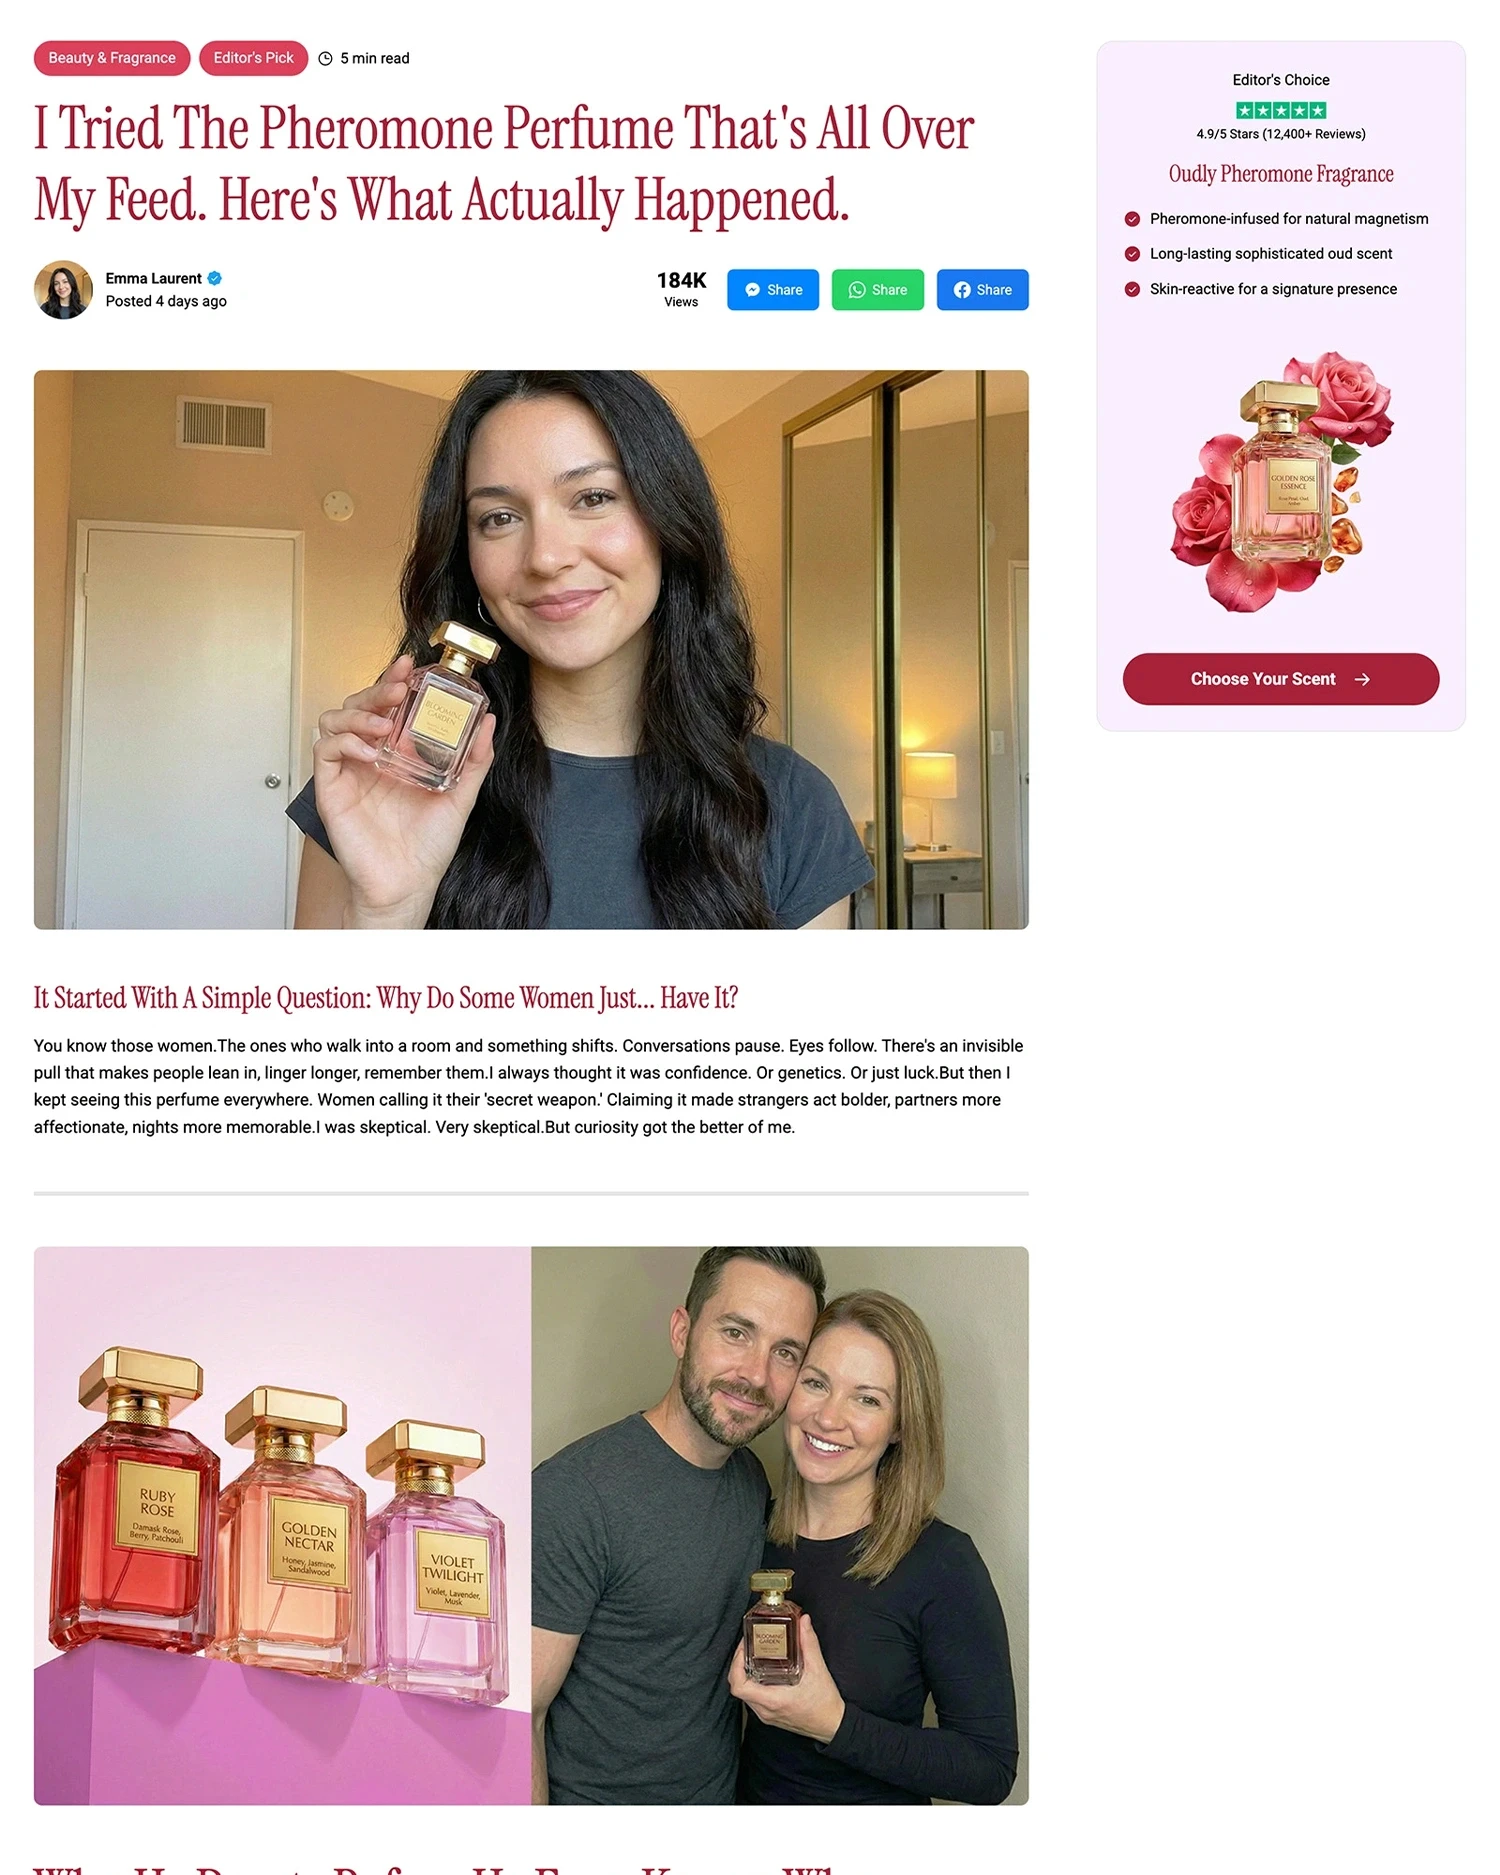Click the woman holding perfume hero photo
Viewport: 1500px width, 1875px height.
(x=531, y=650)
